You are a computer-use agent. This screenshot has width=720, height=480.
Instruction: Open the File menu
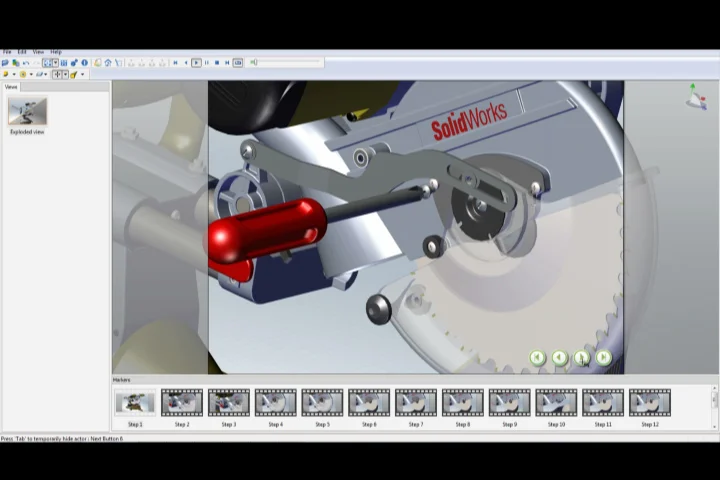(x=7, y=52)
